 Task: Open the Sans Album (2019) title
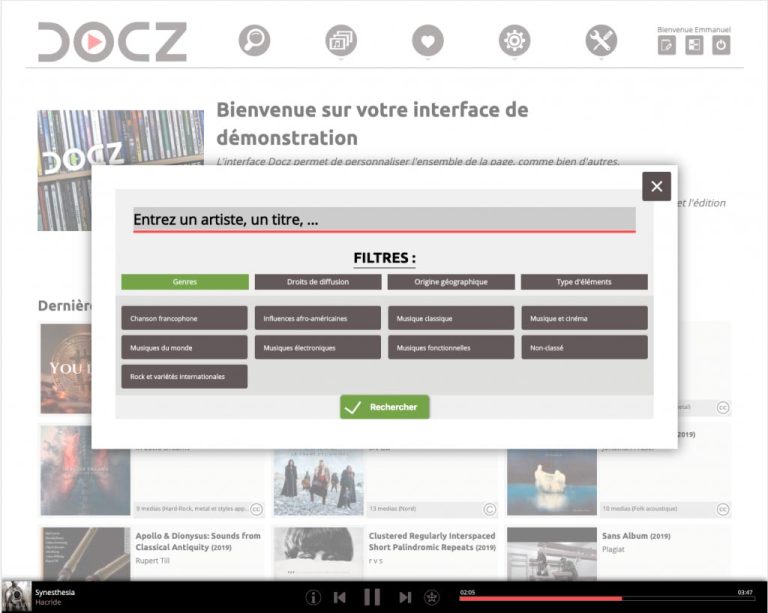(636, 536)
